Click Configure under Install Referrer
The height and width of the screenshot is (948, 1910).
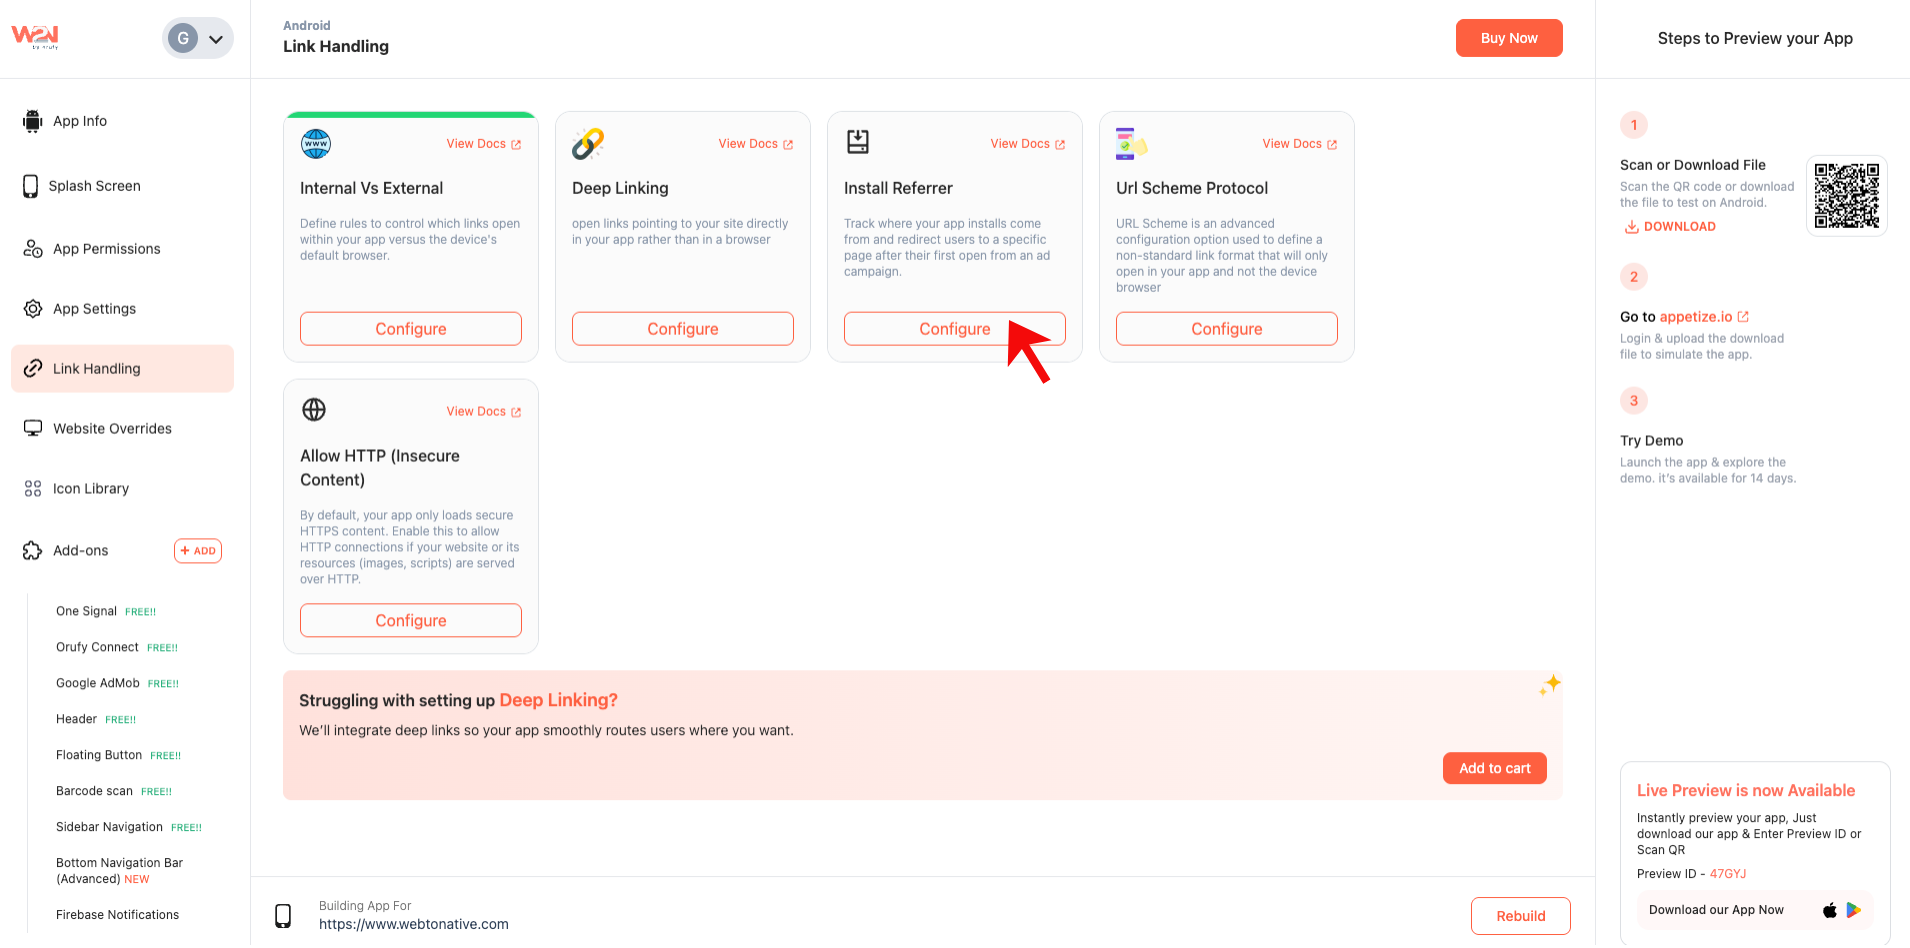pyautogui.click(x=954, y=328)
